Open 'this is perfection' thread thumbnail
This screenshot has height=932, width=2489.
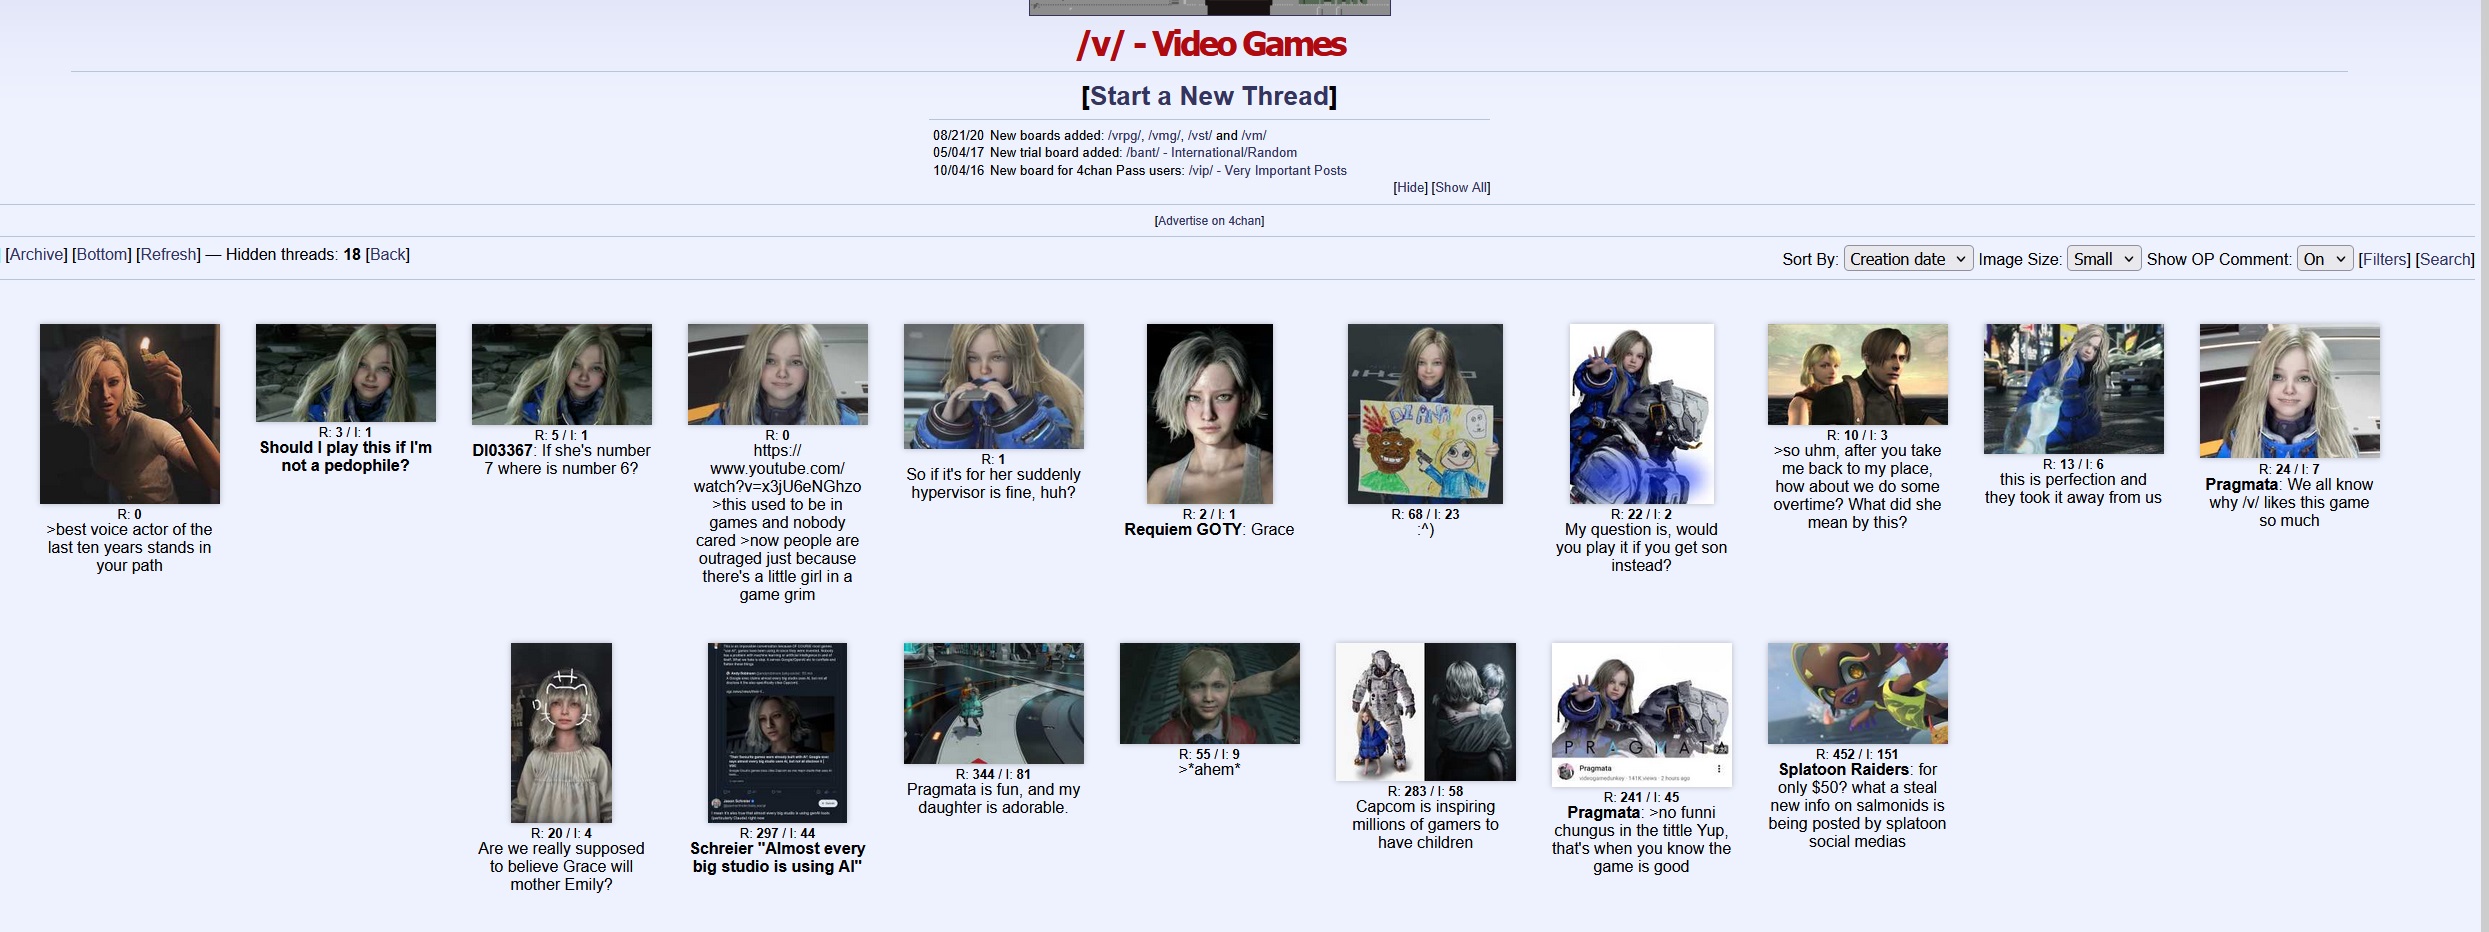pyautogui.click(x=2074, y=389)
